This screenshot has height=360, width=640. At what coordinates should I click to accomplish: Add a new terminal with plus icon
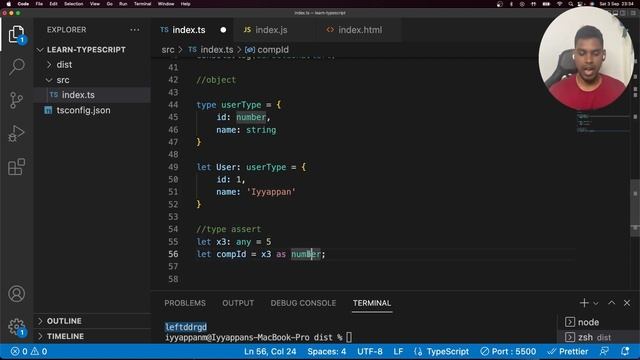tap(584, 303)
